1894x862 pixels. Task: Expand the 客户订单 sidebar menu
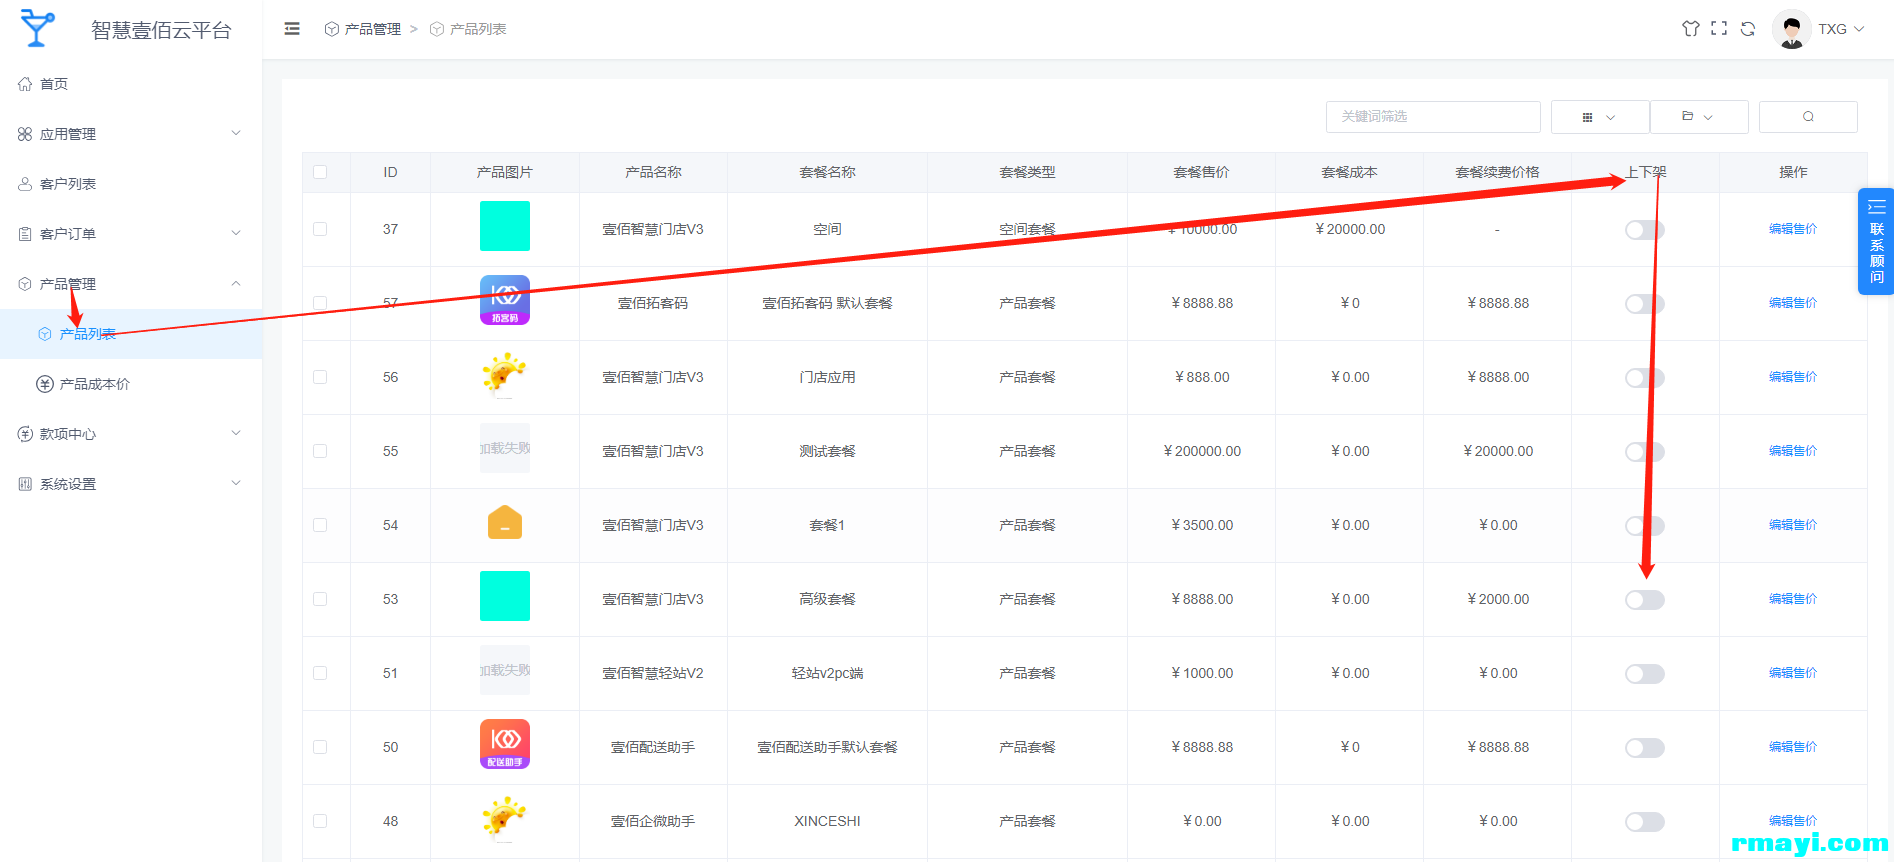131,234
